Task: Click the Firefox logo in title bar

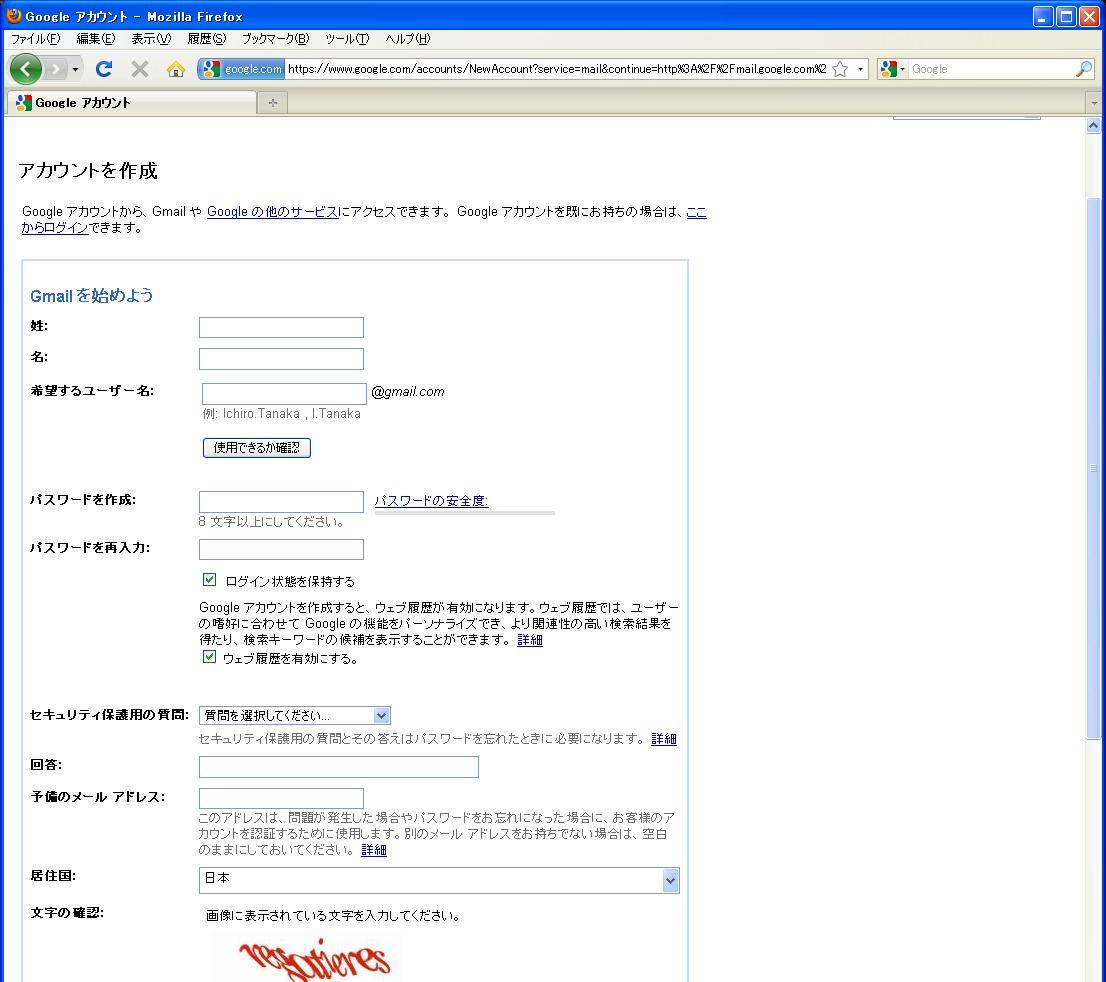Action: (13, 15)
